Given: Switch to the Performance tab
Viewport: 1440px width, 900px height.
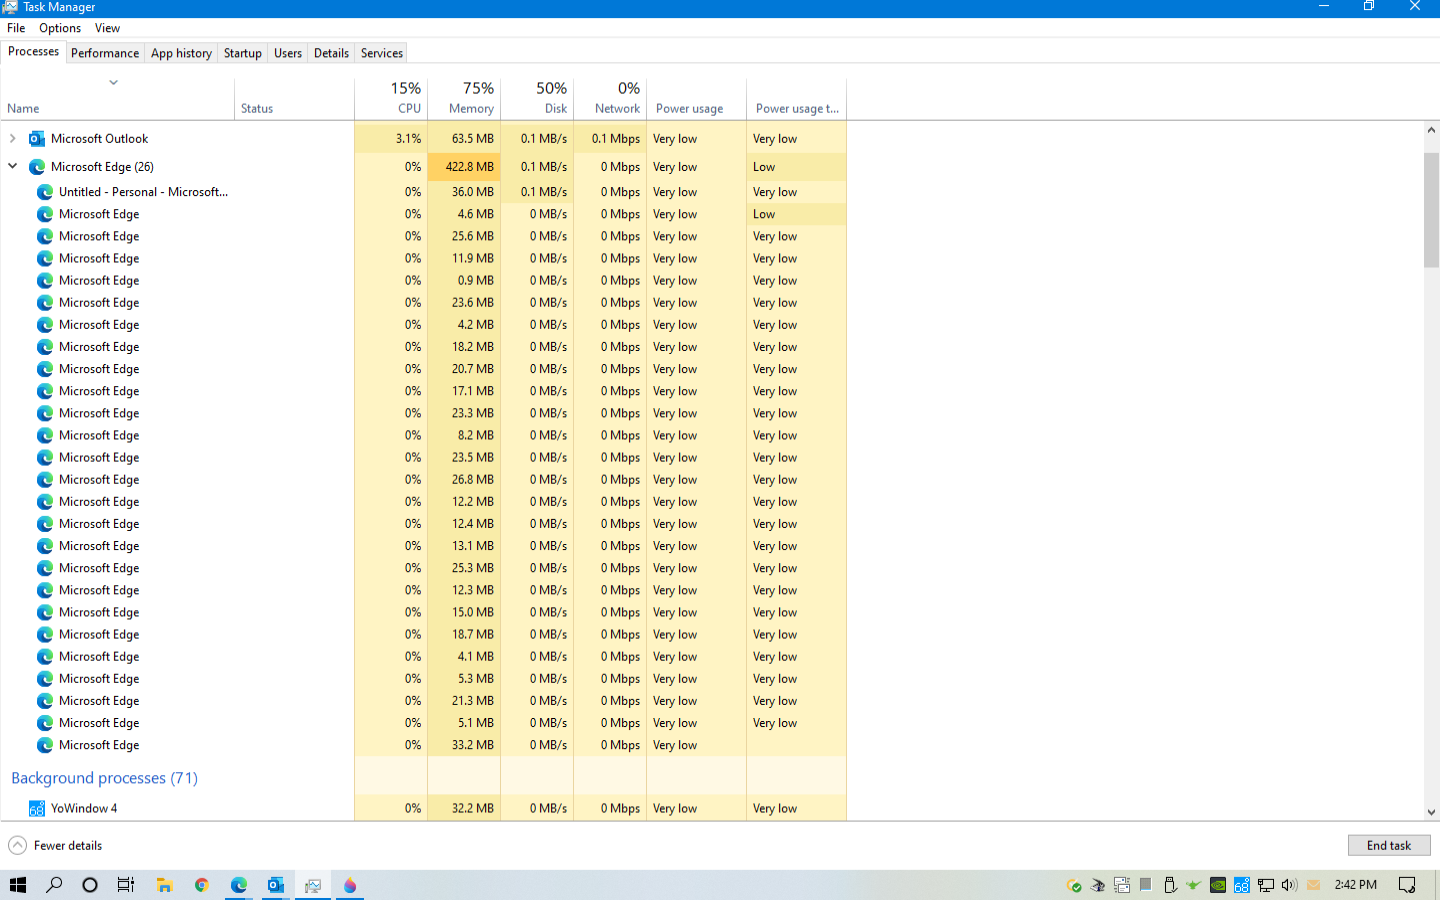Looking at the screenshot, I should point(105,53).
